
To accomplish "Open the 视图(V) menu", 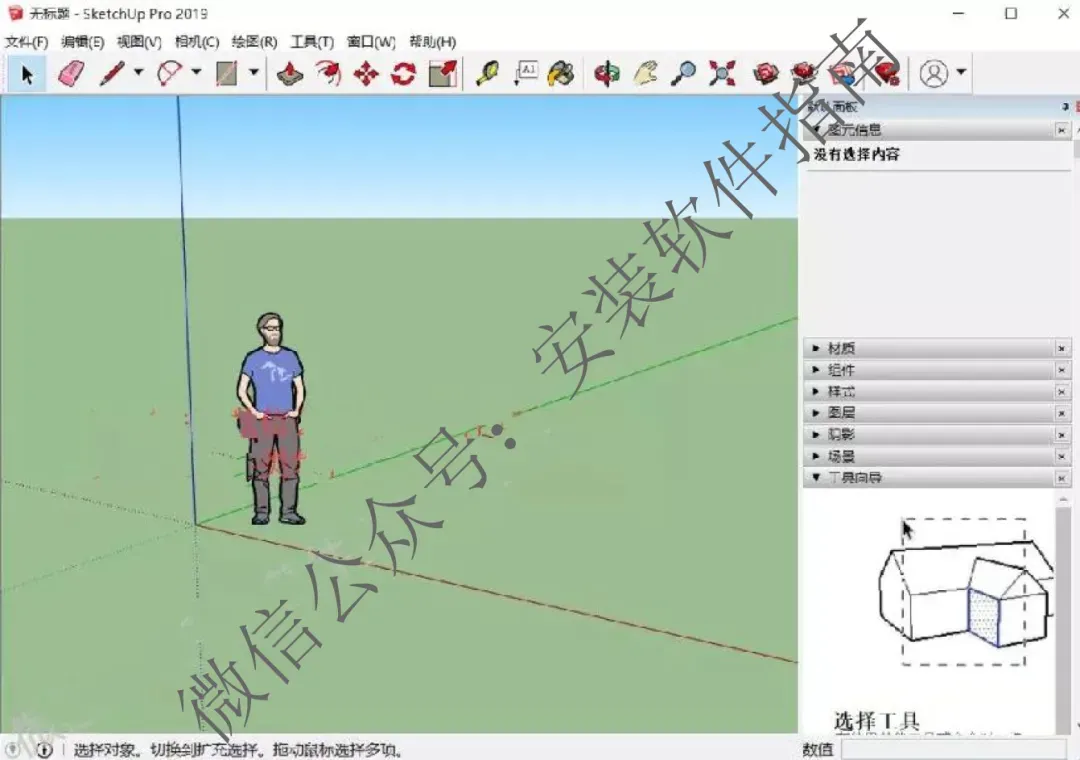I will [139, 42].
